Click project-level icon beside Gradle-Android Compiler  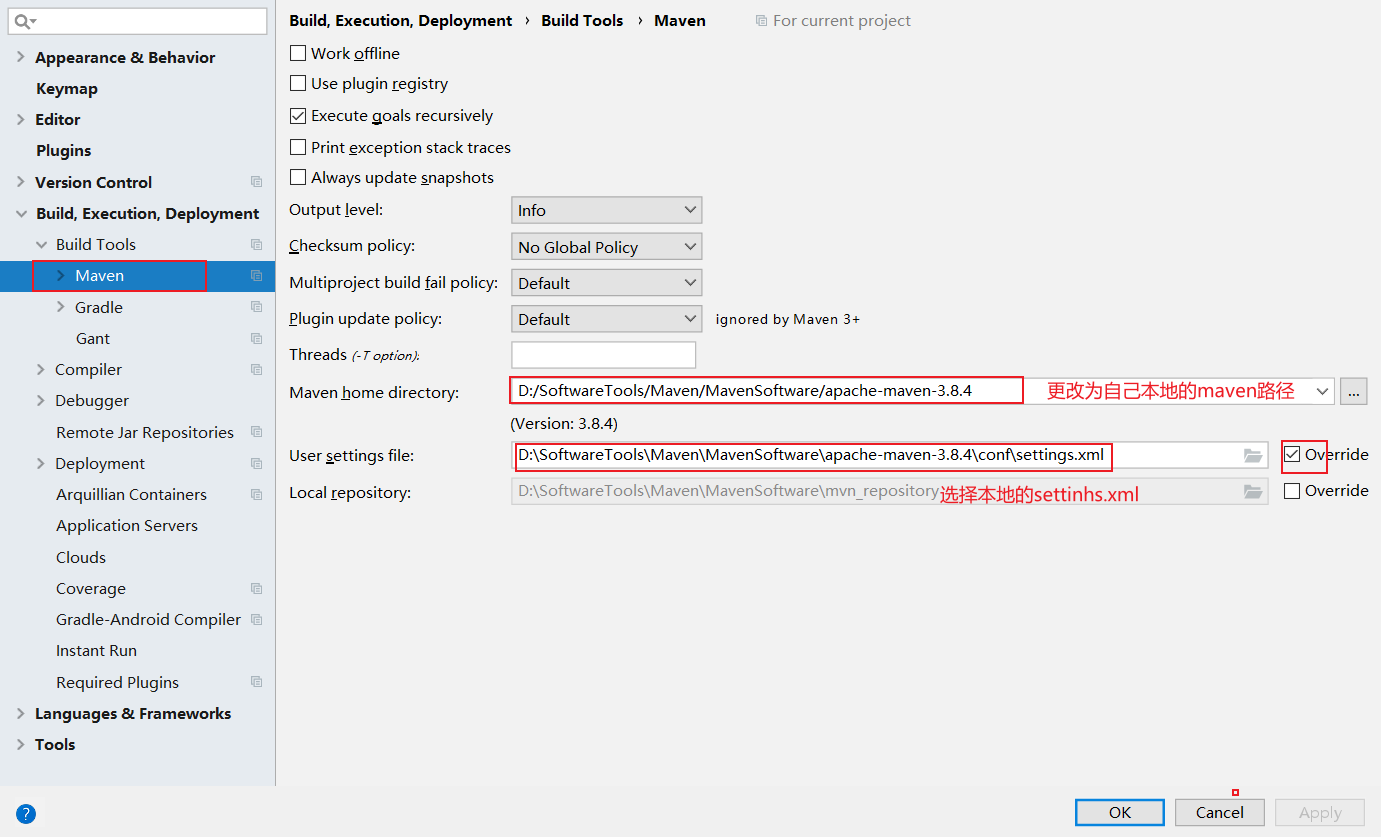256,619
